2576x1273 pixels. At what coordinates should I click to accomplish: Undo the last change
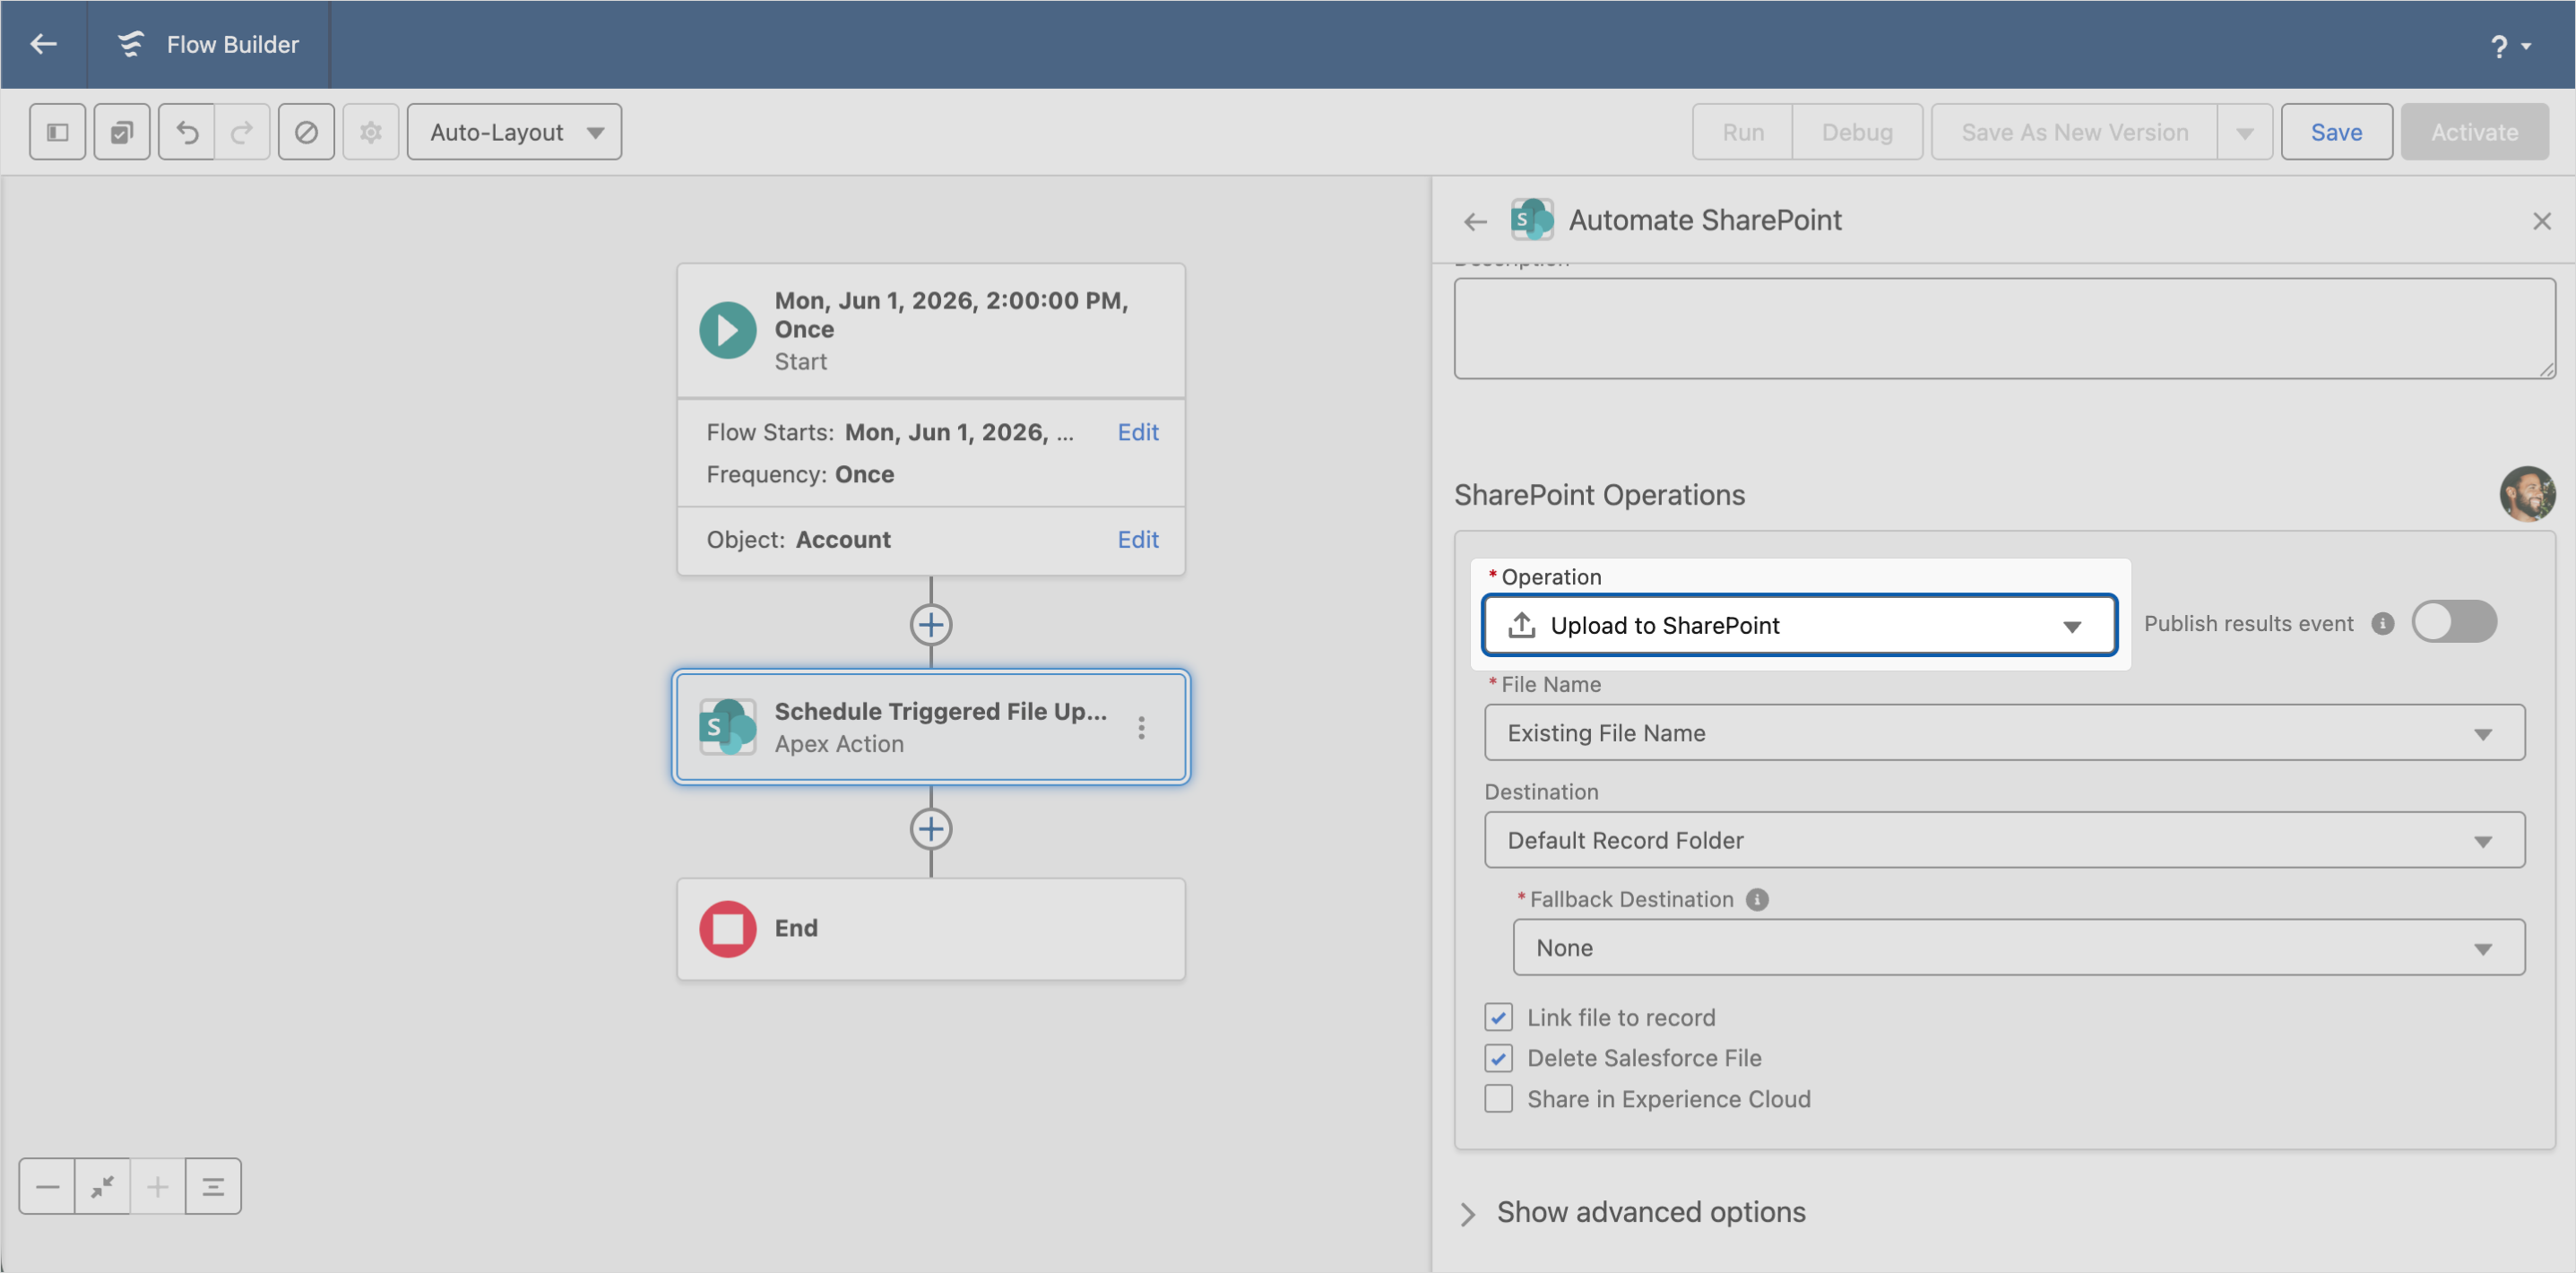(187, 132)
